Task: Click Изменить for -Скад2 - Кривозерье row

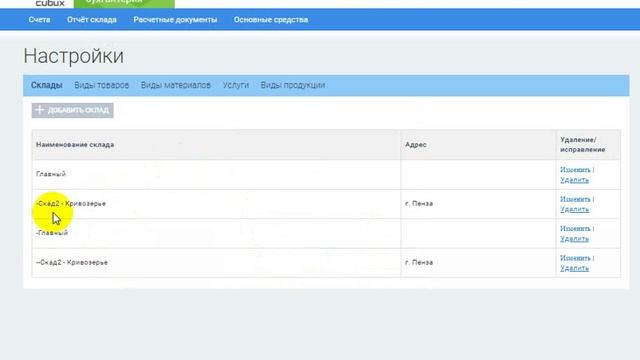Action: (x=575, y=199)
